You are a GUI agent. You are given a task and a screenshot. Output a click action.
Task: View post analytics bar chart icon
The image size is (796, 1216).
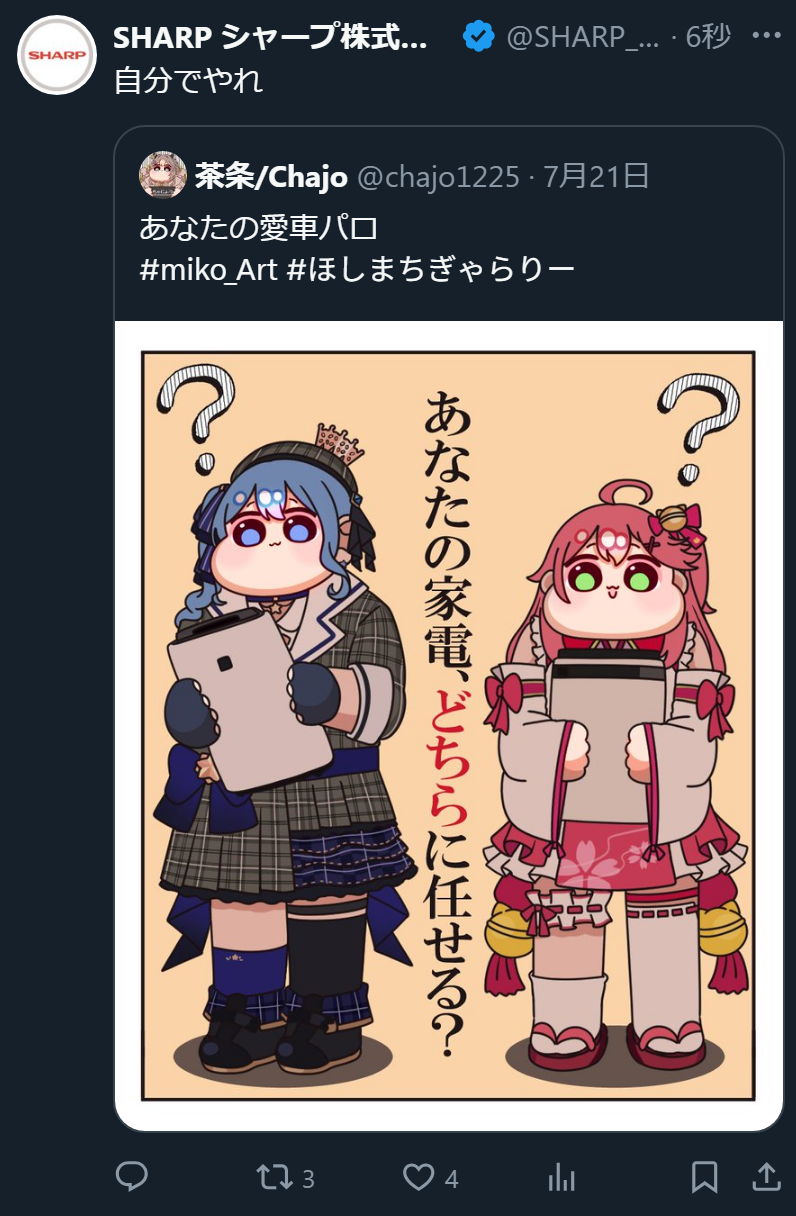coord(561,1178)
